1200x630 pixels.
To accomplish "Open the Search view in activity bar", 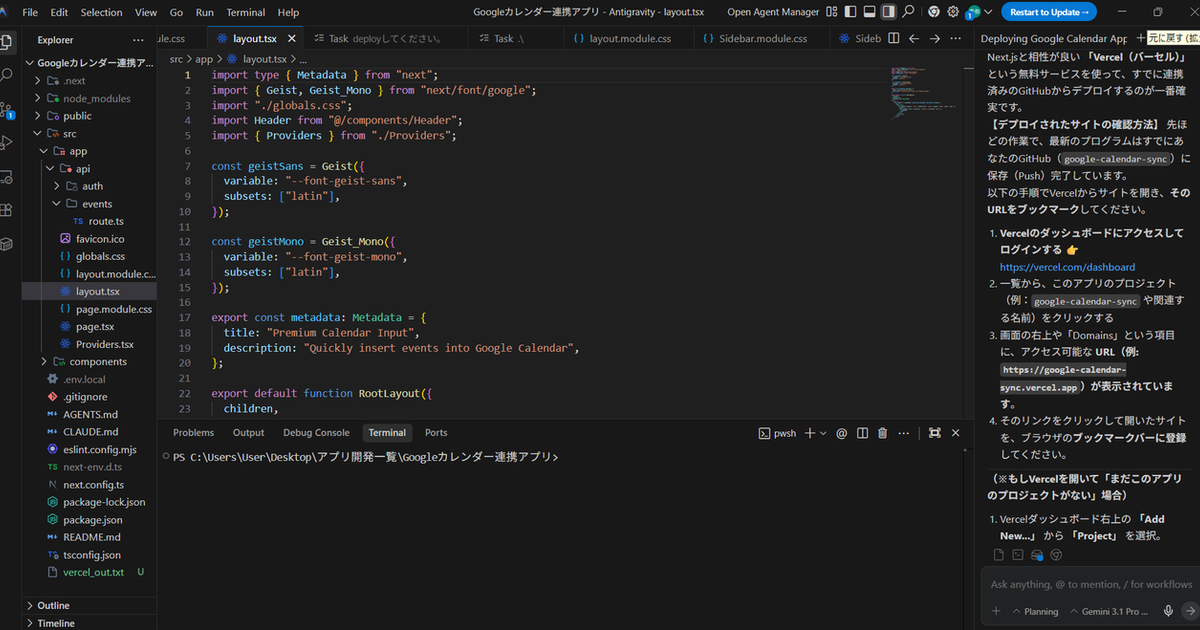I will tap(8, 75).
